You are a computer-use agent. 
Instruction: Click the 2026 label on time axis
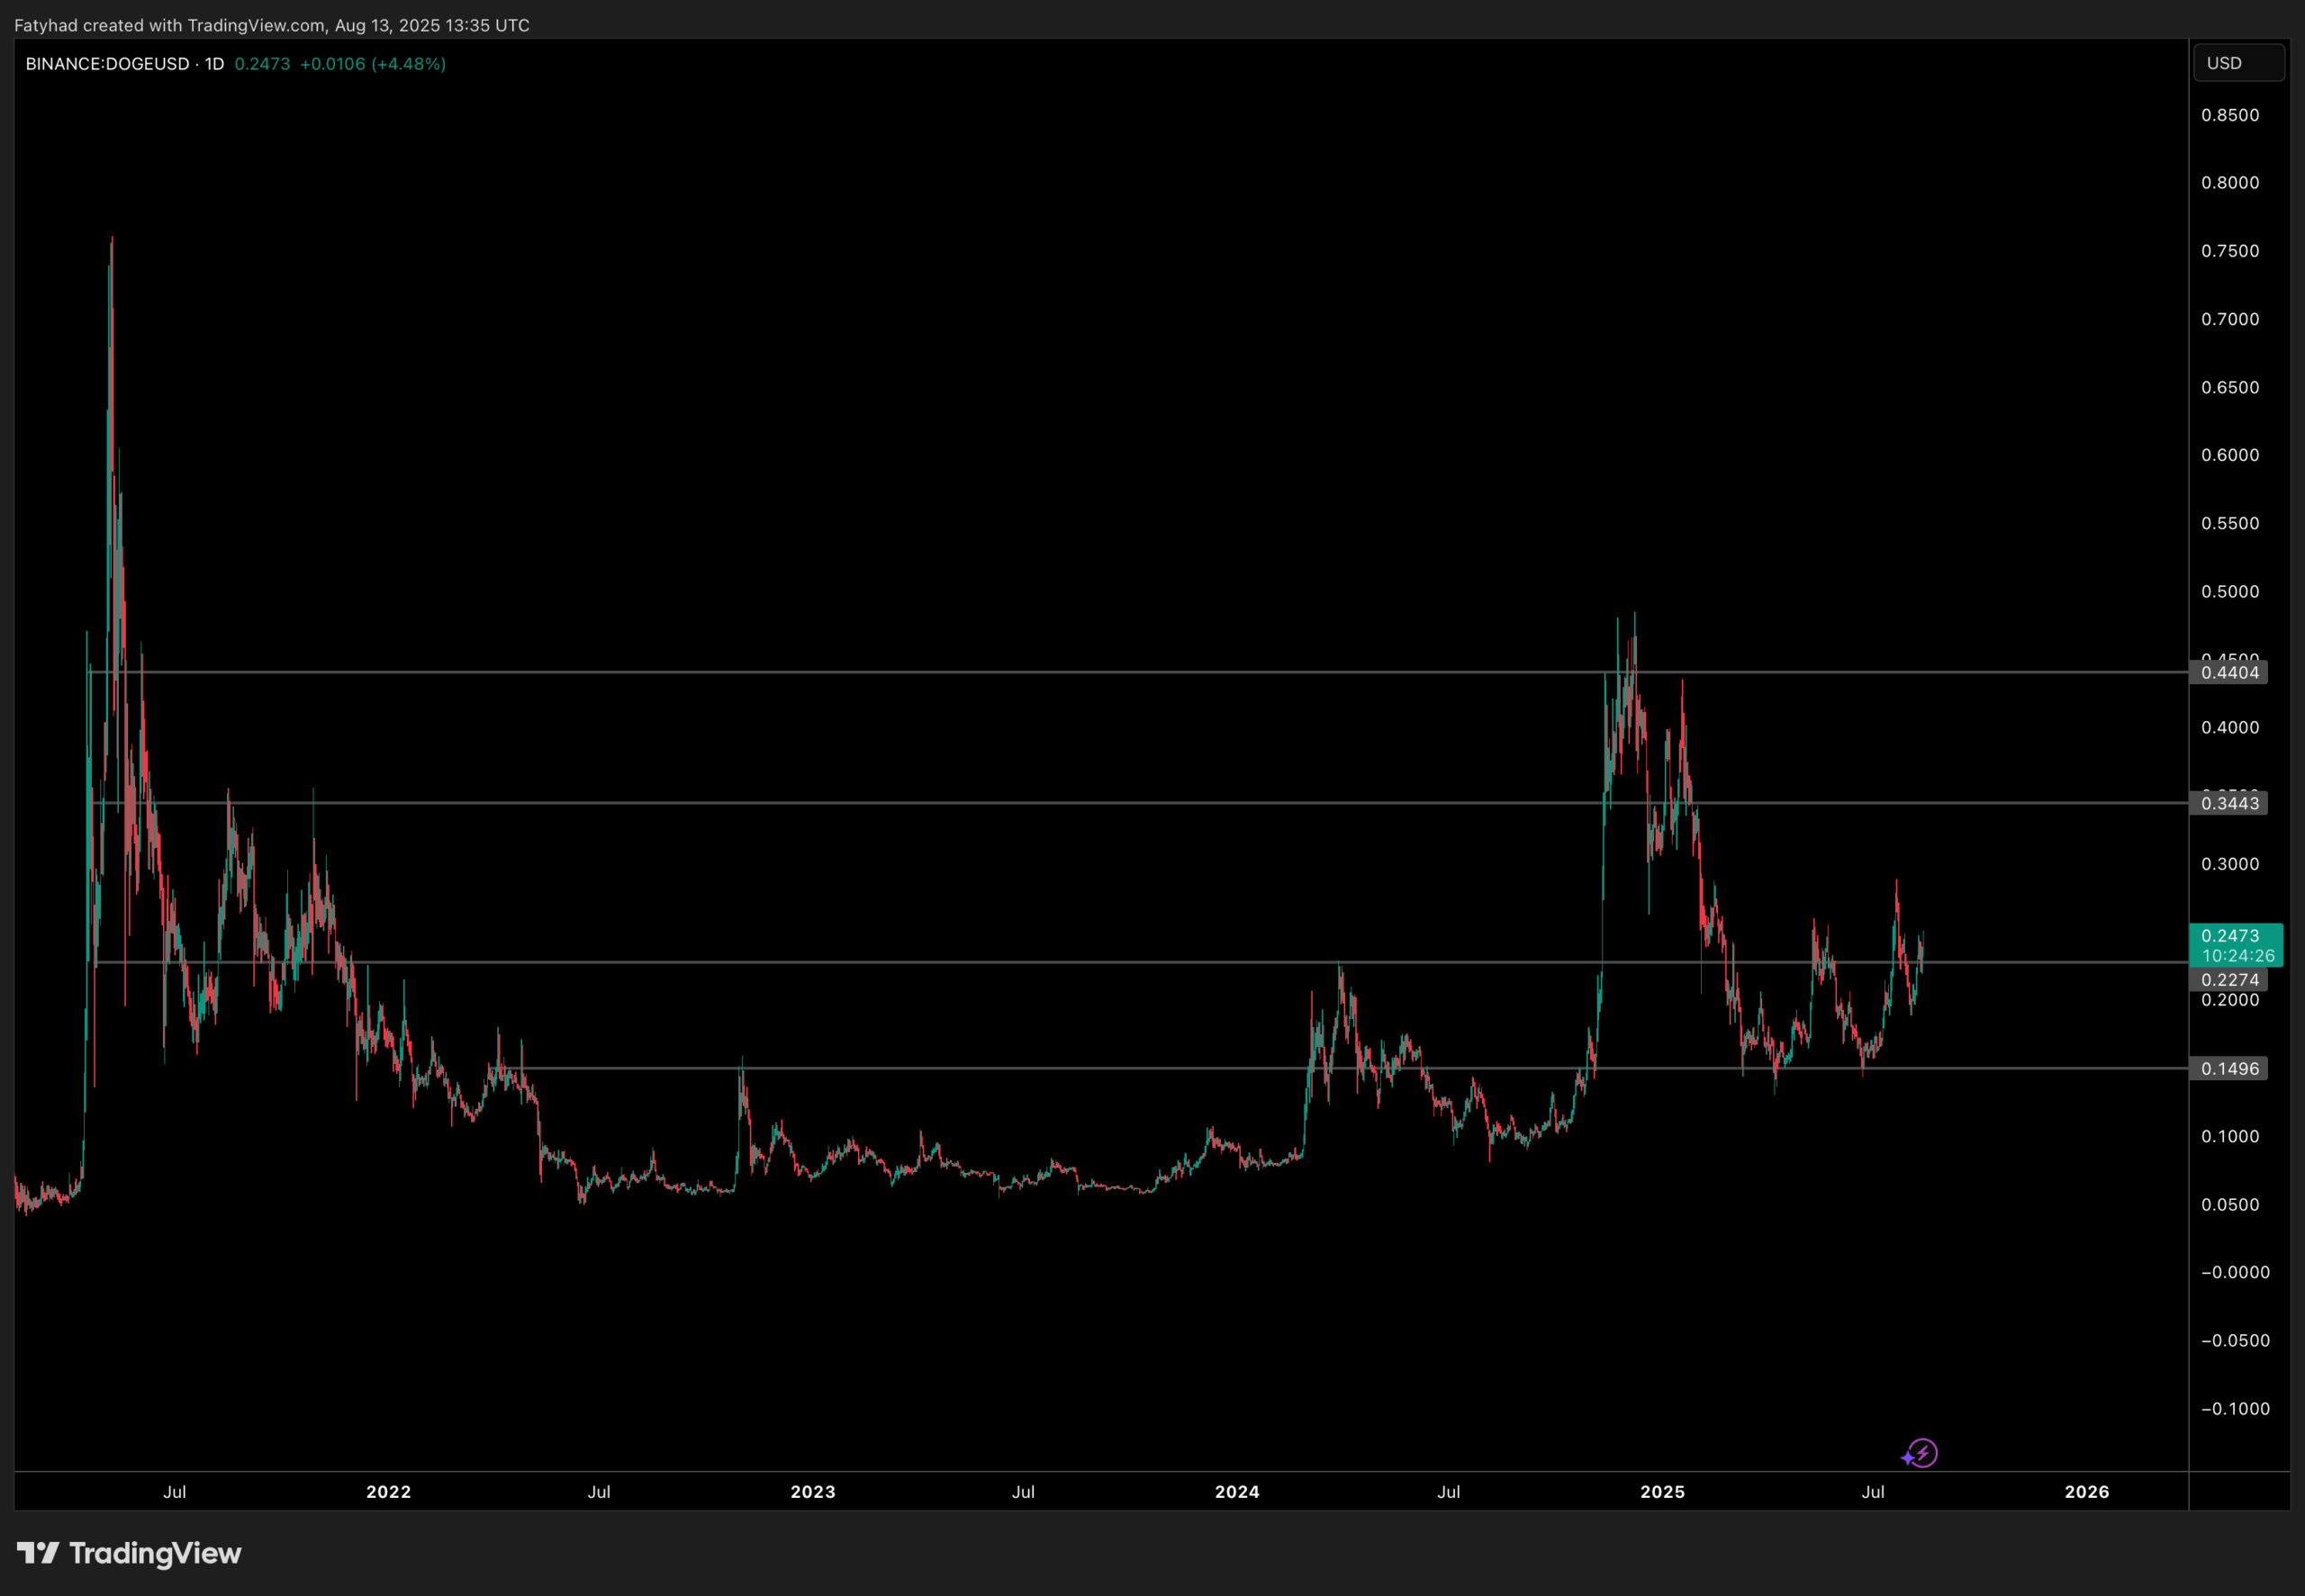click(2087, 1491)
